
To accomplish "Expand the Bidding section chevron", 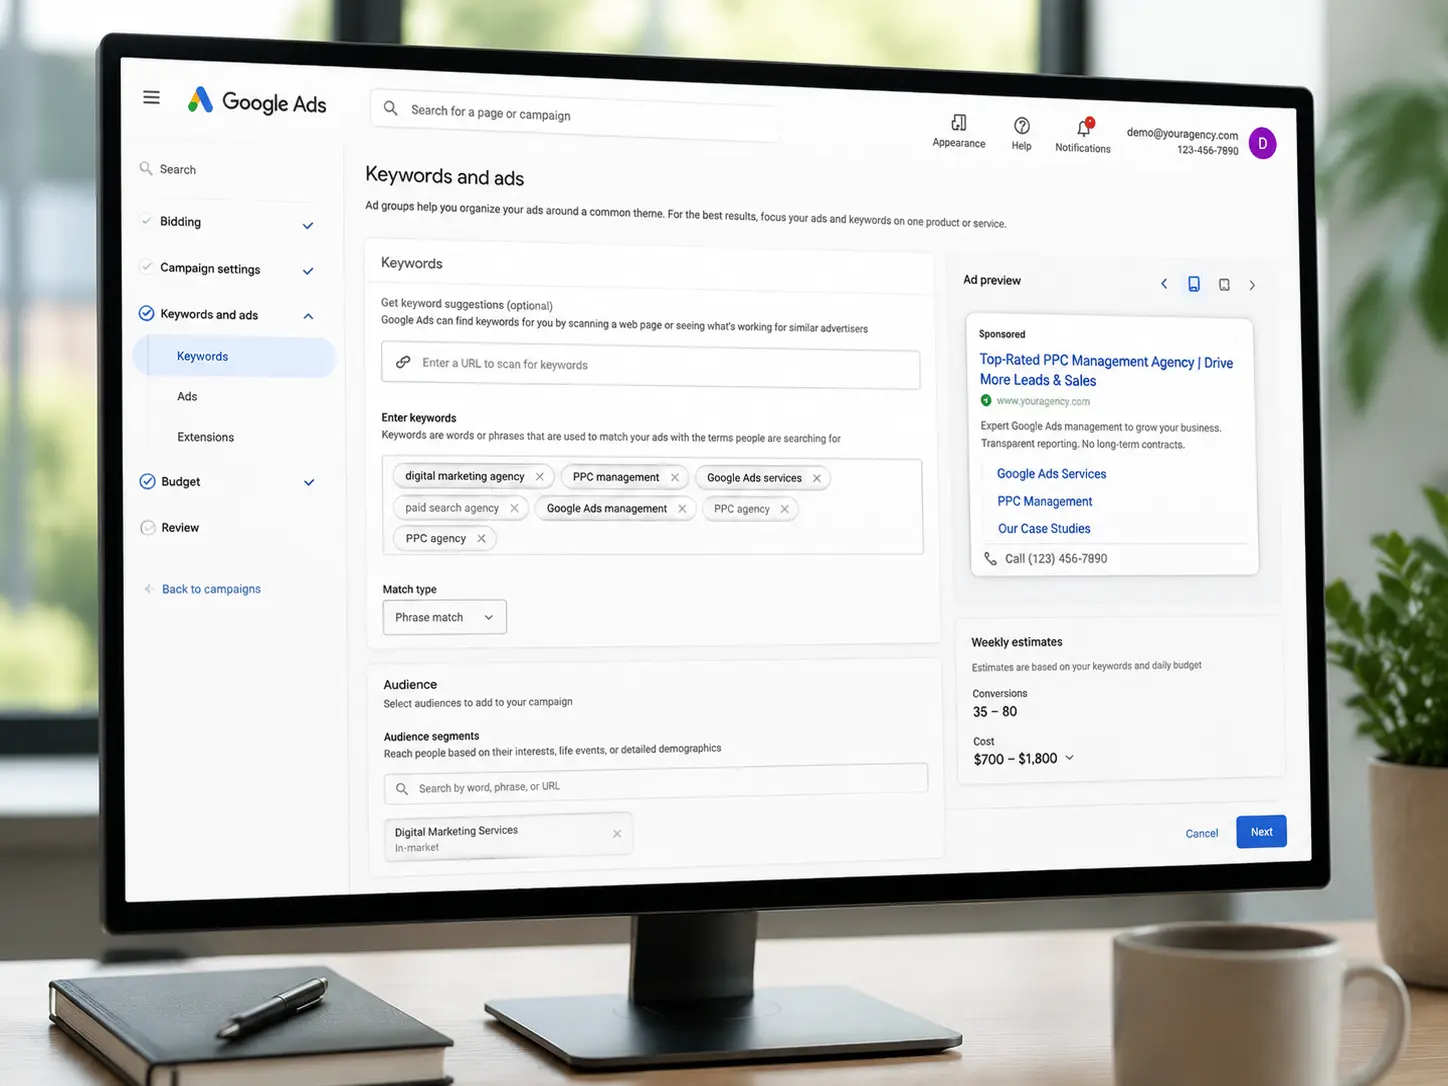I will (308, 225).
